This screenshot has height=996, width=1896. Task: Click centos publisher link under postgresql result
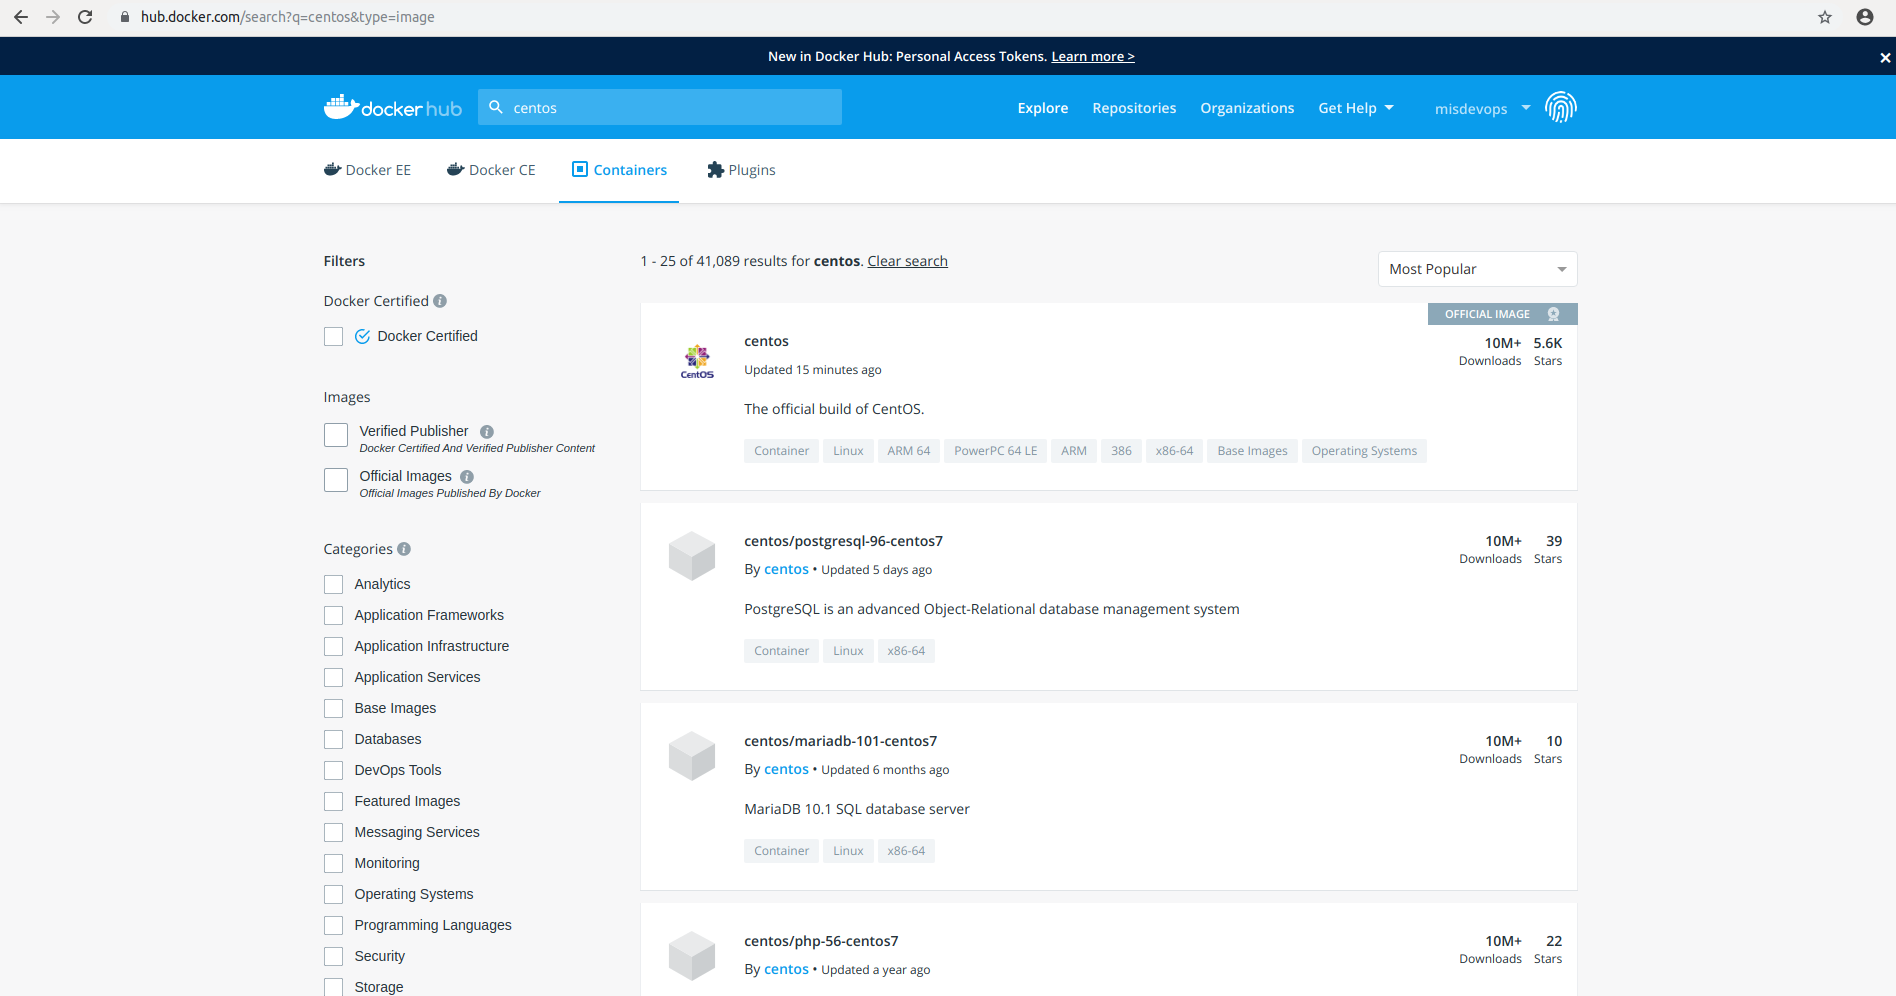click(x=786, y=569)
